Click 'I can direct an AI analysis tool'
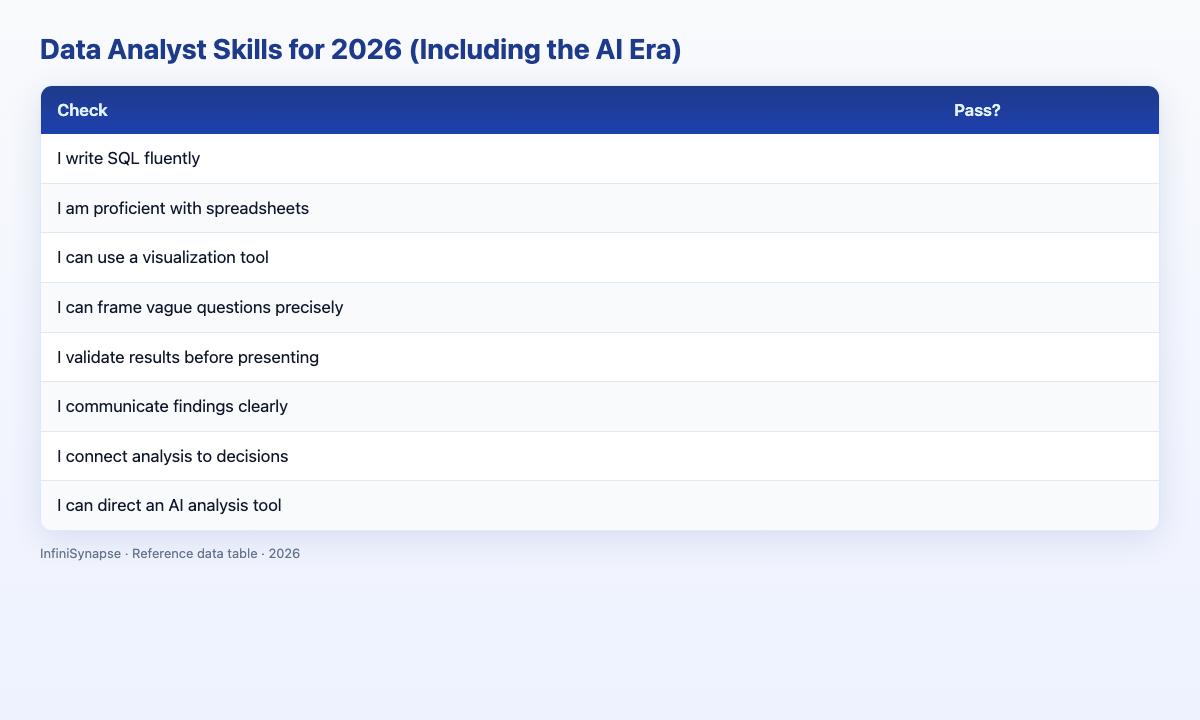This screenshot has height=720, width=1200. coord(169,506)
